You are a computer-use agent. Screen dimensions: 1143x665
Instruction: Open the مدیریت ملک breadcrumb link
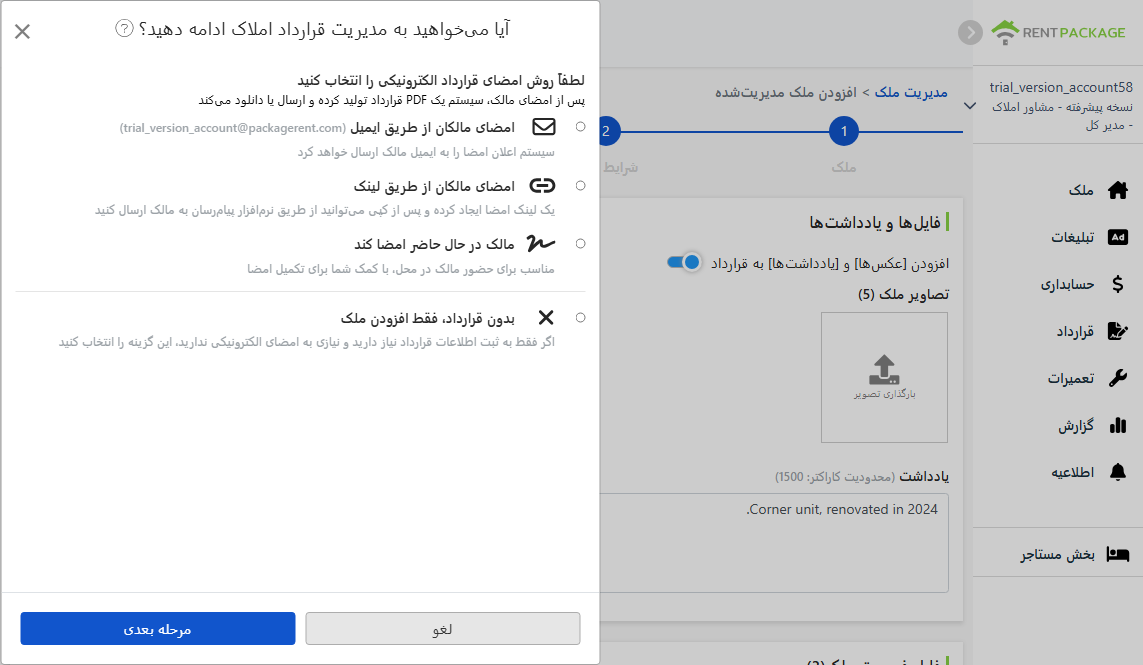coord(911,93)
